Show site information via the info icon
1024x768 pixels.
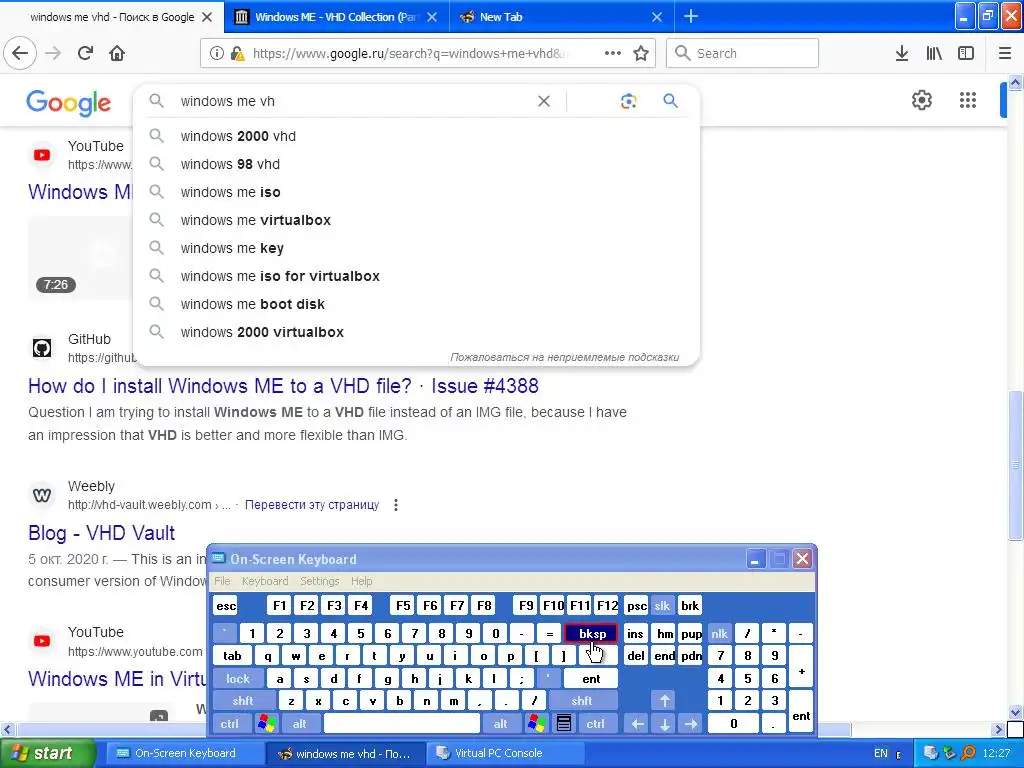click(216, 53)
